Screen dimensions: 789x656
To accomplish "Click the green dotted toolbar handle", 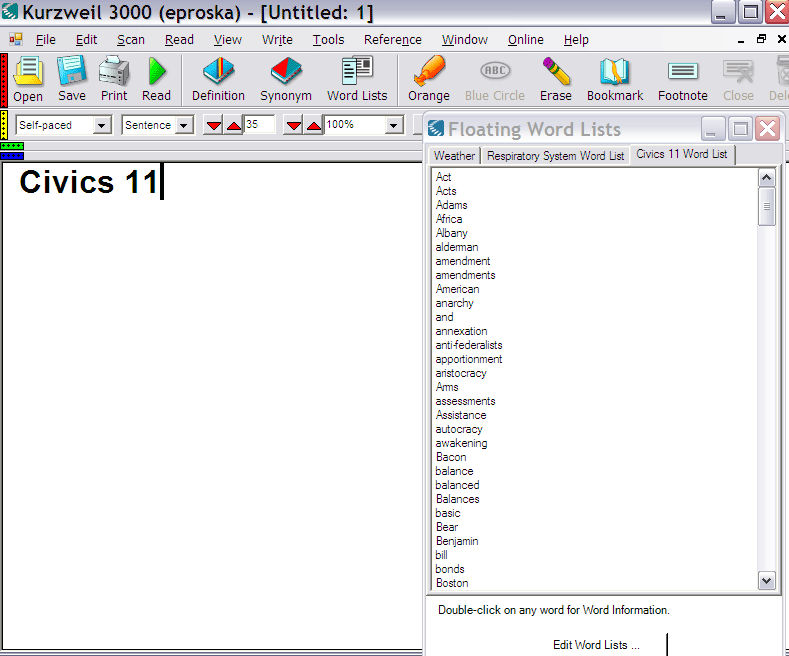I will coord(12,146).
